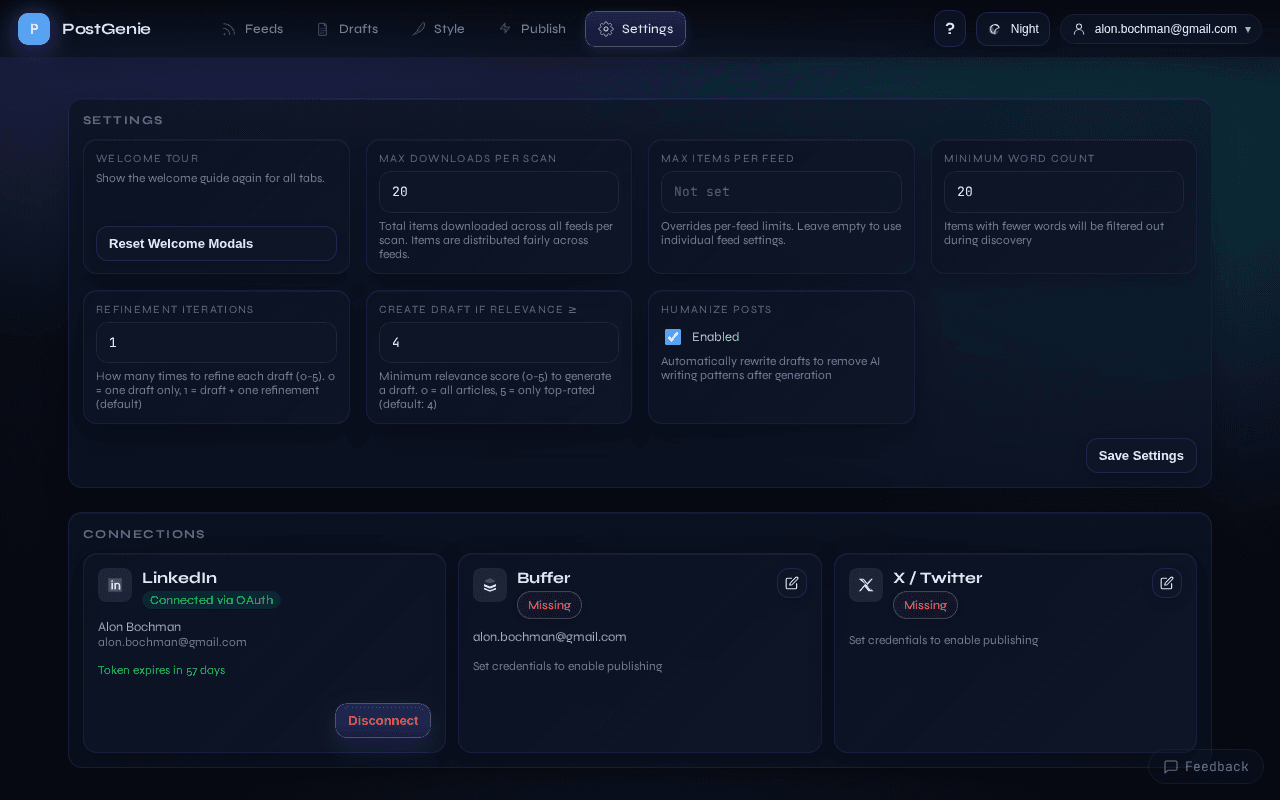Click the LinkedIn connection icon
This screenshot has width=1280, height=800.
coord(114,585)
